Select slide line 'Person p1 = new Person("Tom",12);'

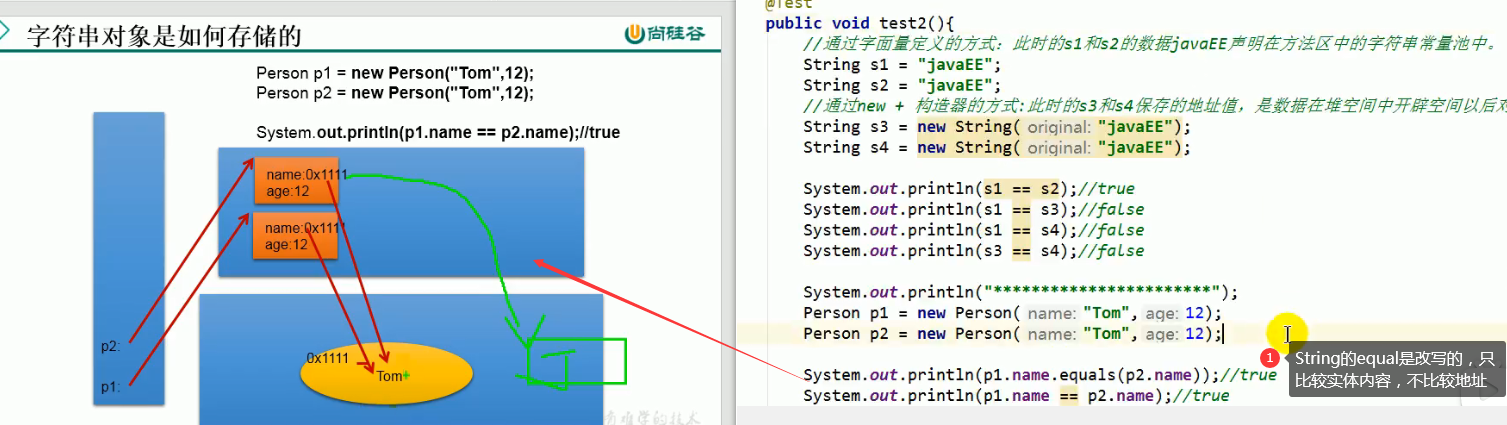click(x=395, y=73)
